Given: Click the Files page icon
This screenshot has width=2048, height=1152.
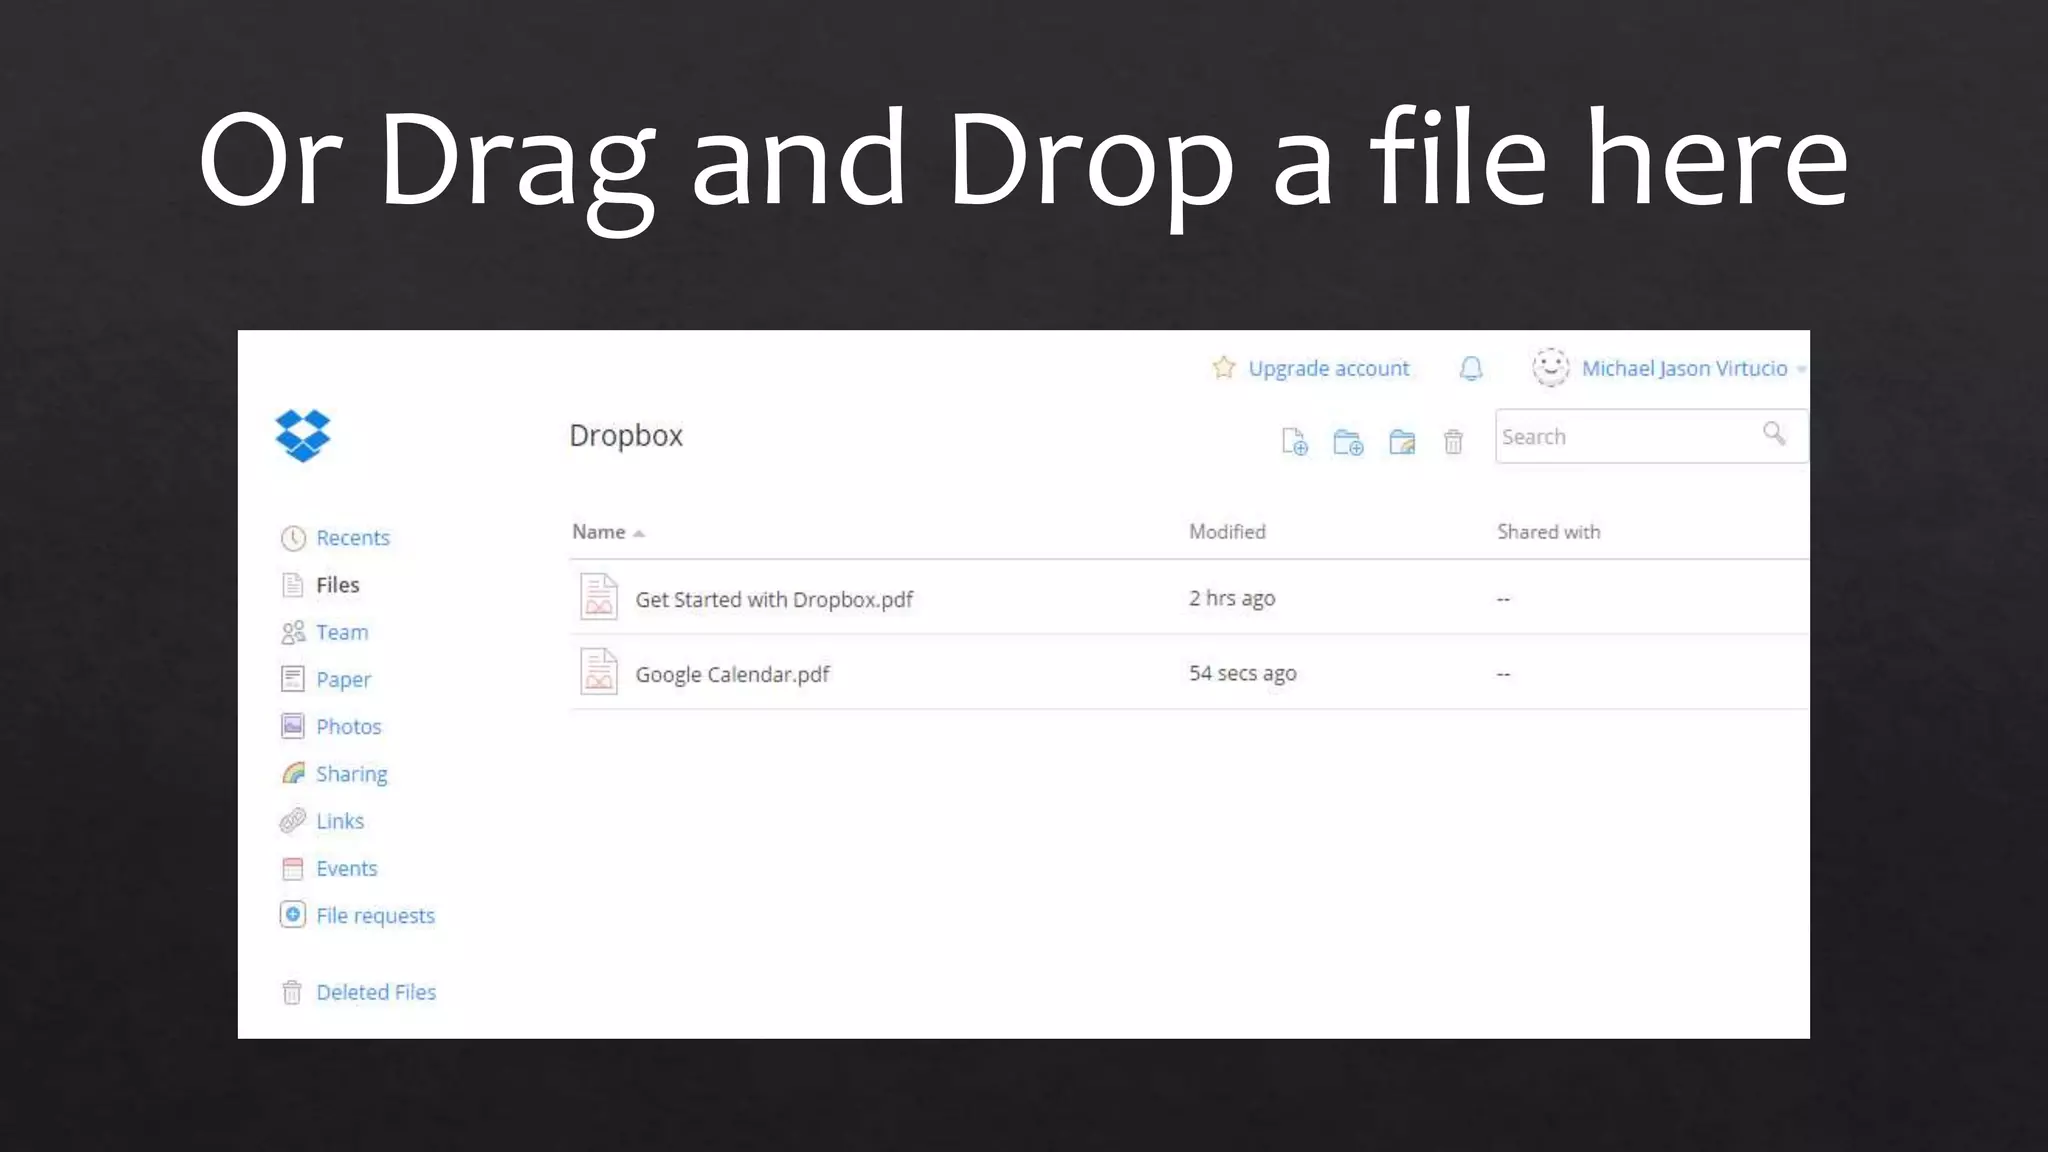Looking at the screenshot, I should tap(292, 585).
